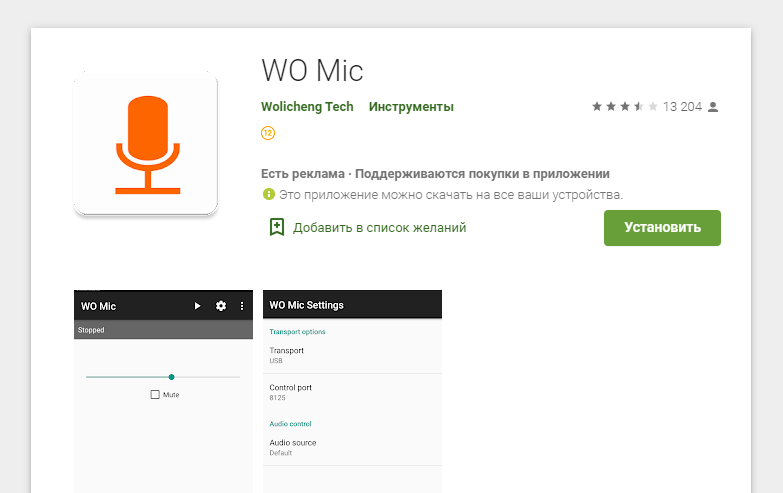
Task: Click the wishlist bookmark icon
Action: (x=277, y=227)
